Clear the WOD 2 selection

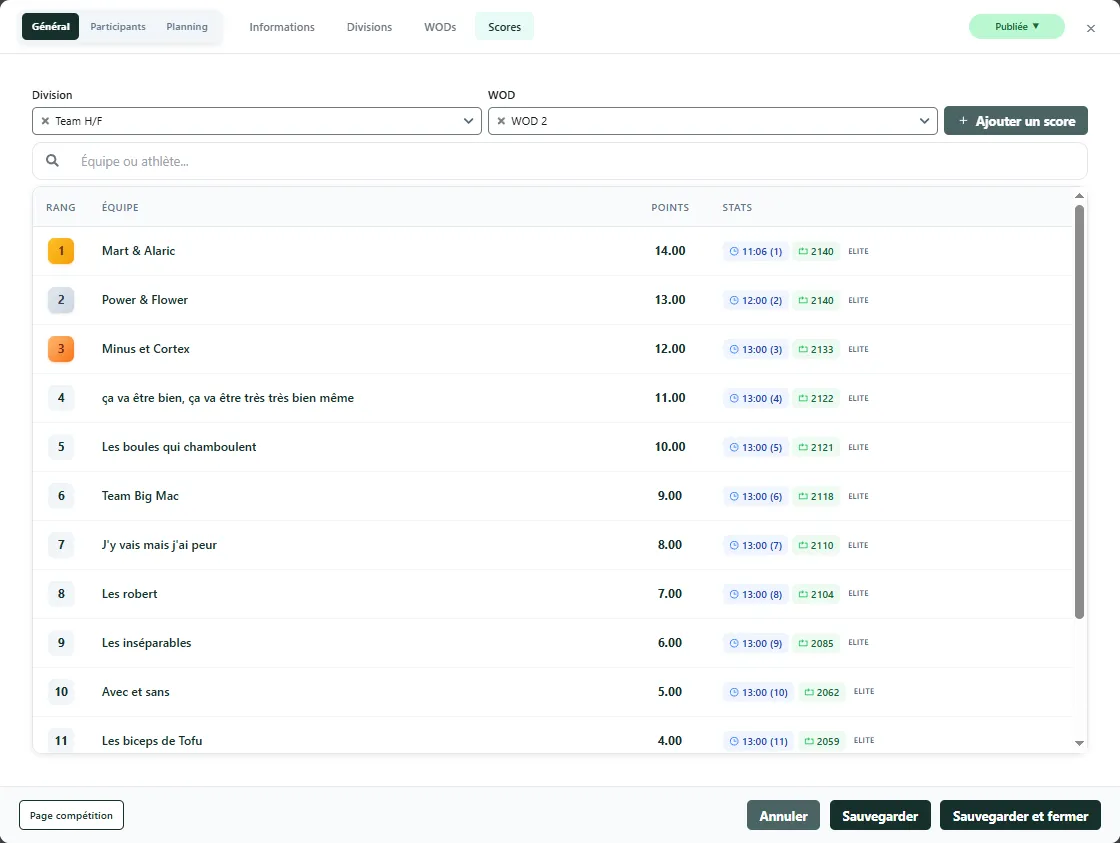point(501,121)
